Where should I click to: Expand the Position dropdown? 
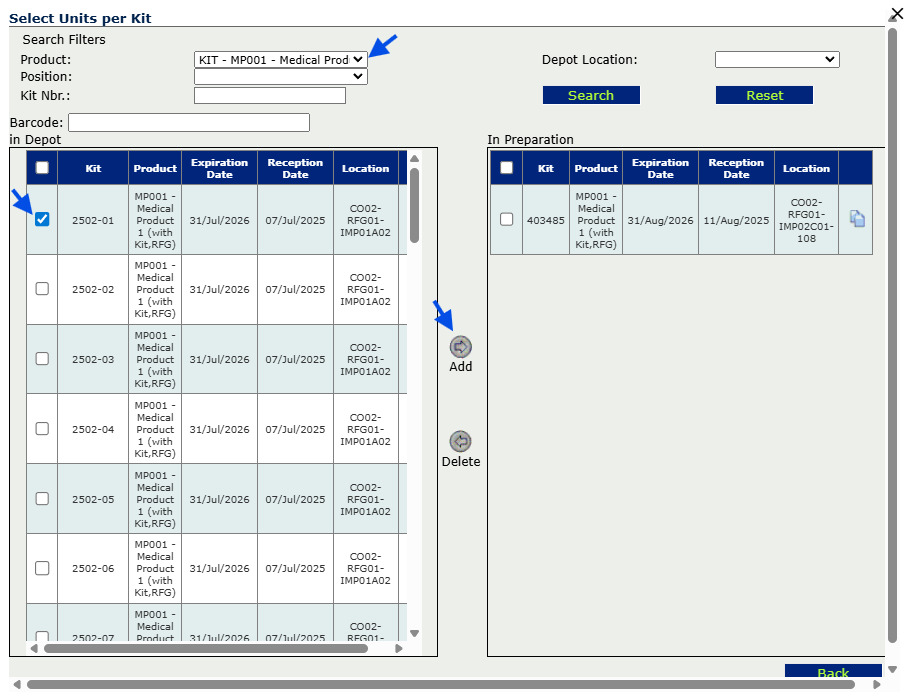pyautogui.click(x=280, y=77)
